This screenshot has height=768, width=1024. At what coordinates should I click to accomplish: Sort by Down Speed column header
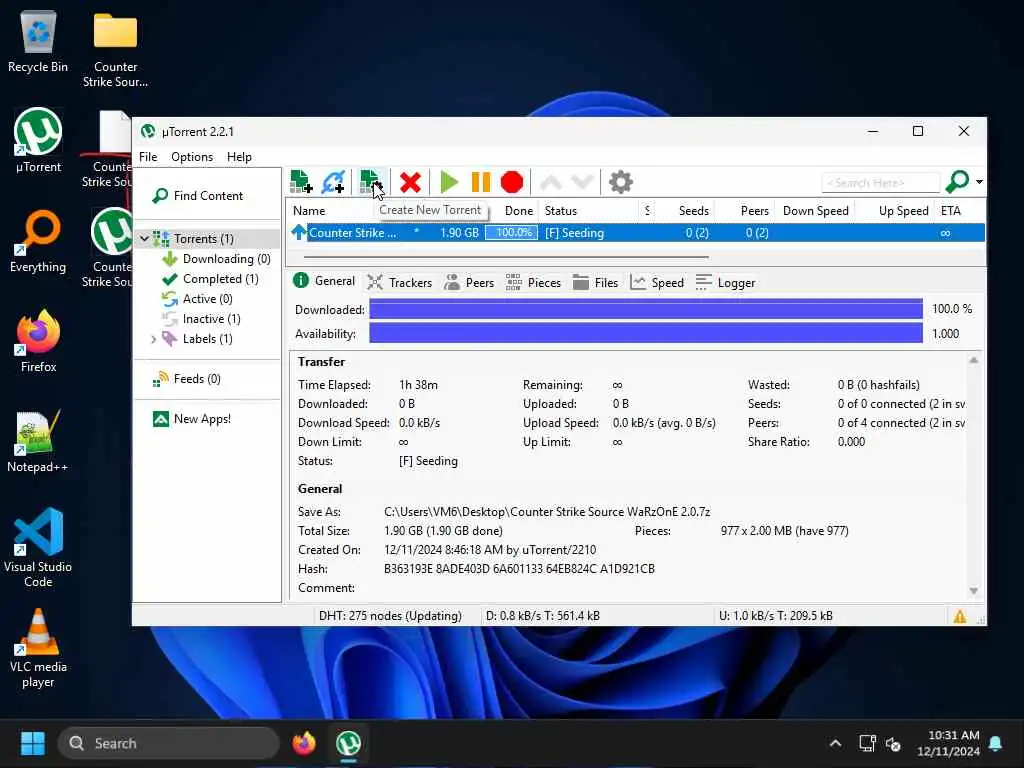pos(815,211)
